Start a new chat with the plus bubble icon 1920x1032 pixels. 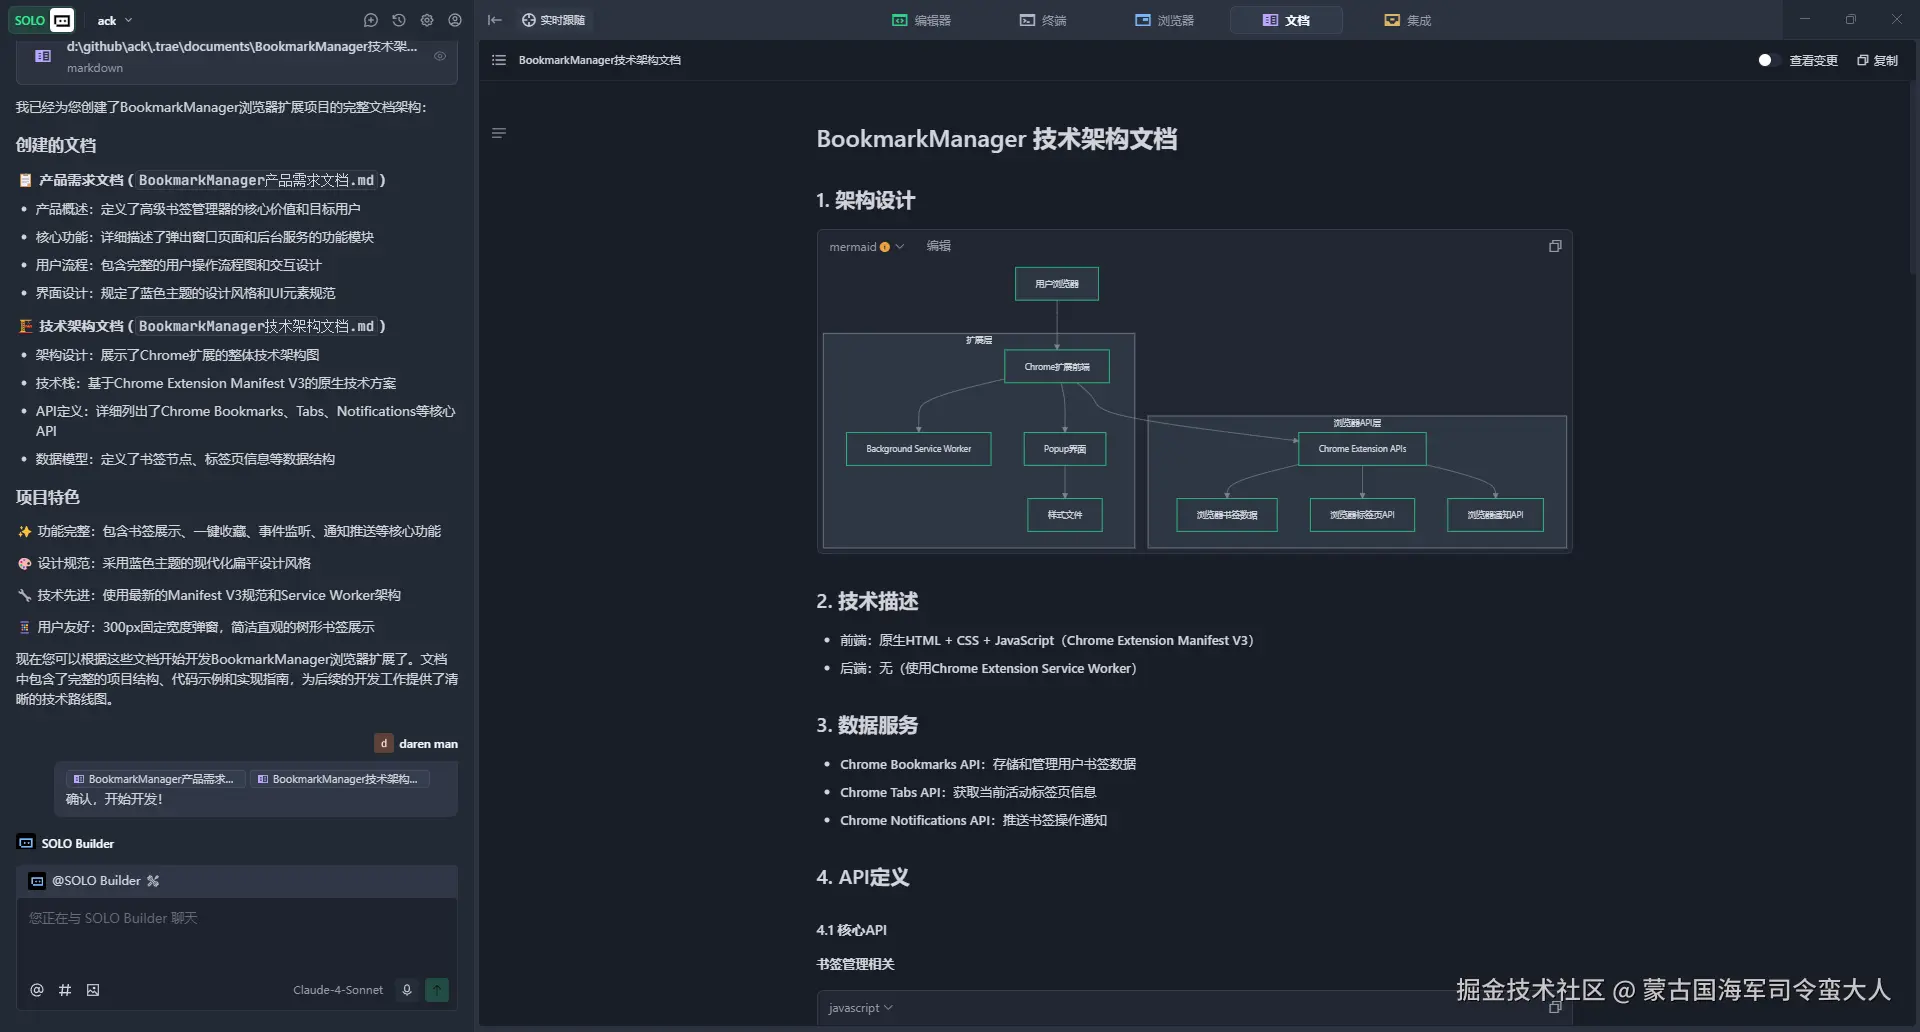371,20
